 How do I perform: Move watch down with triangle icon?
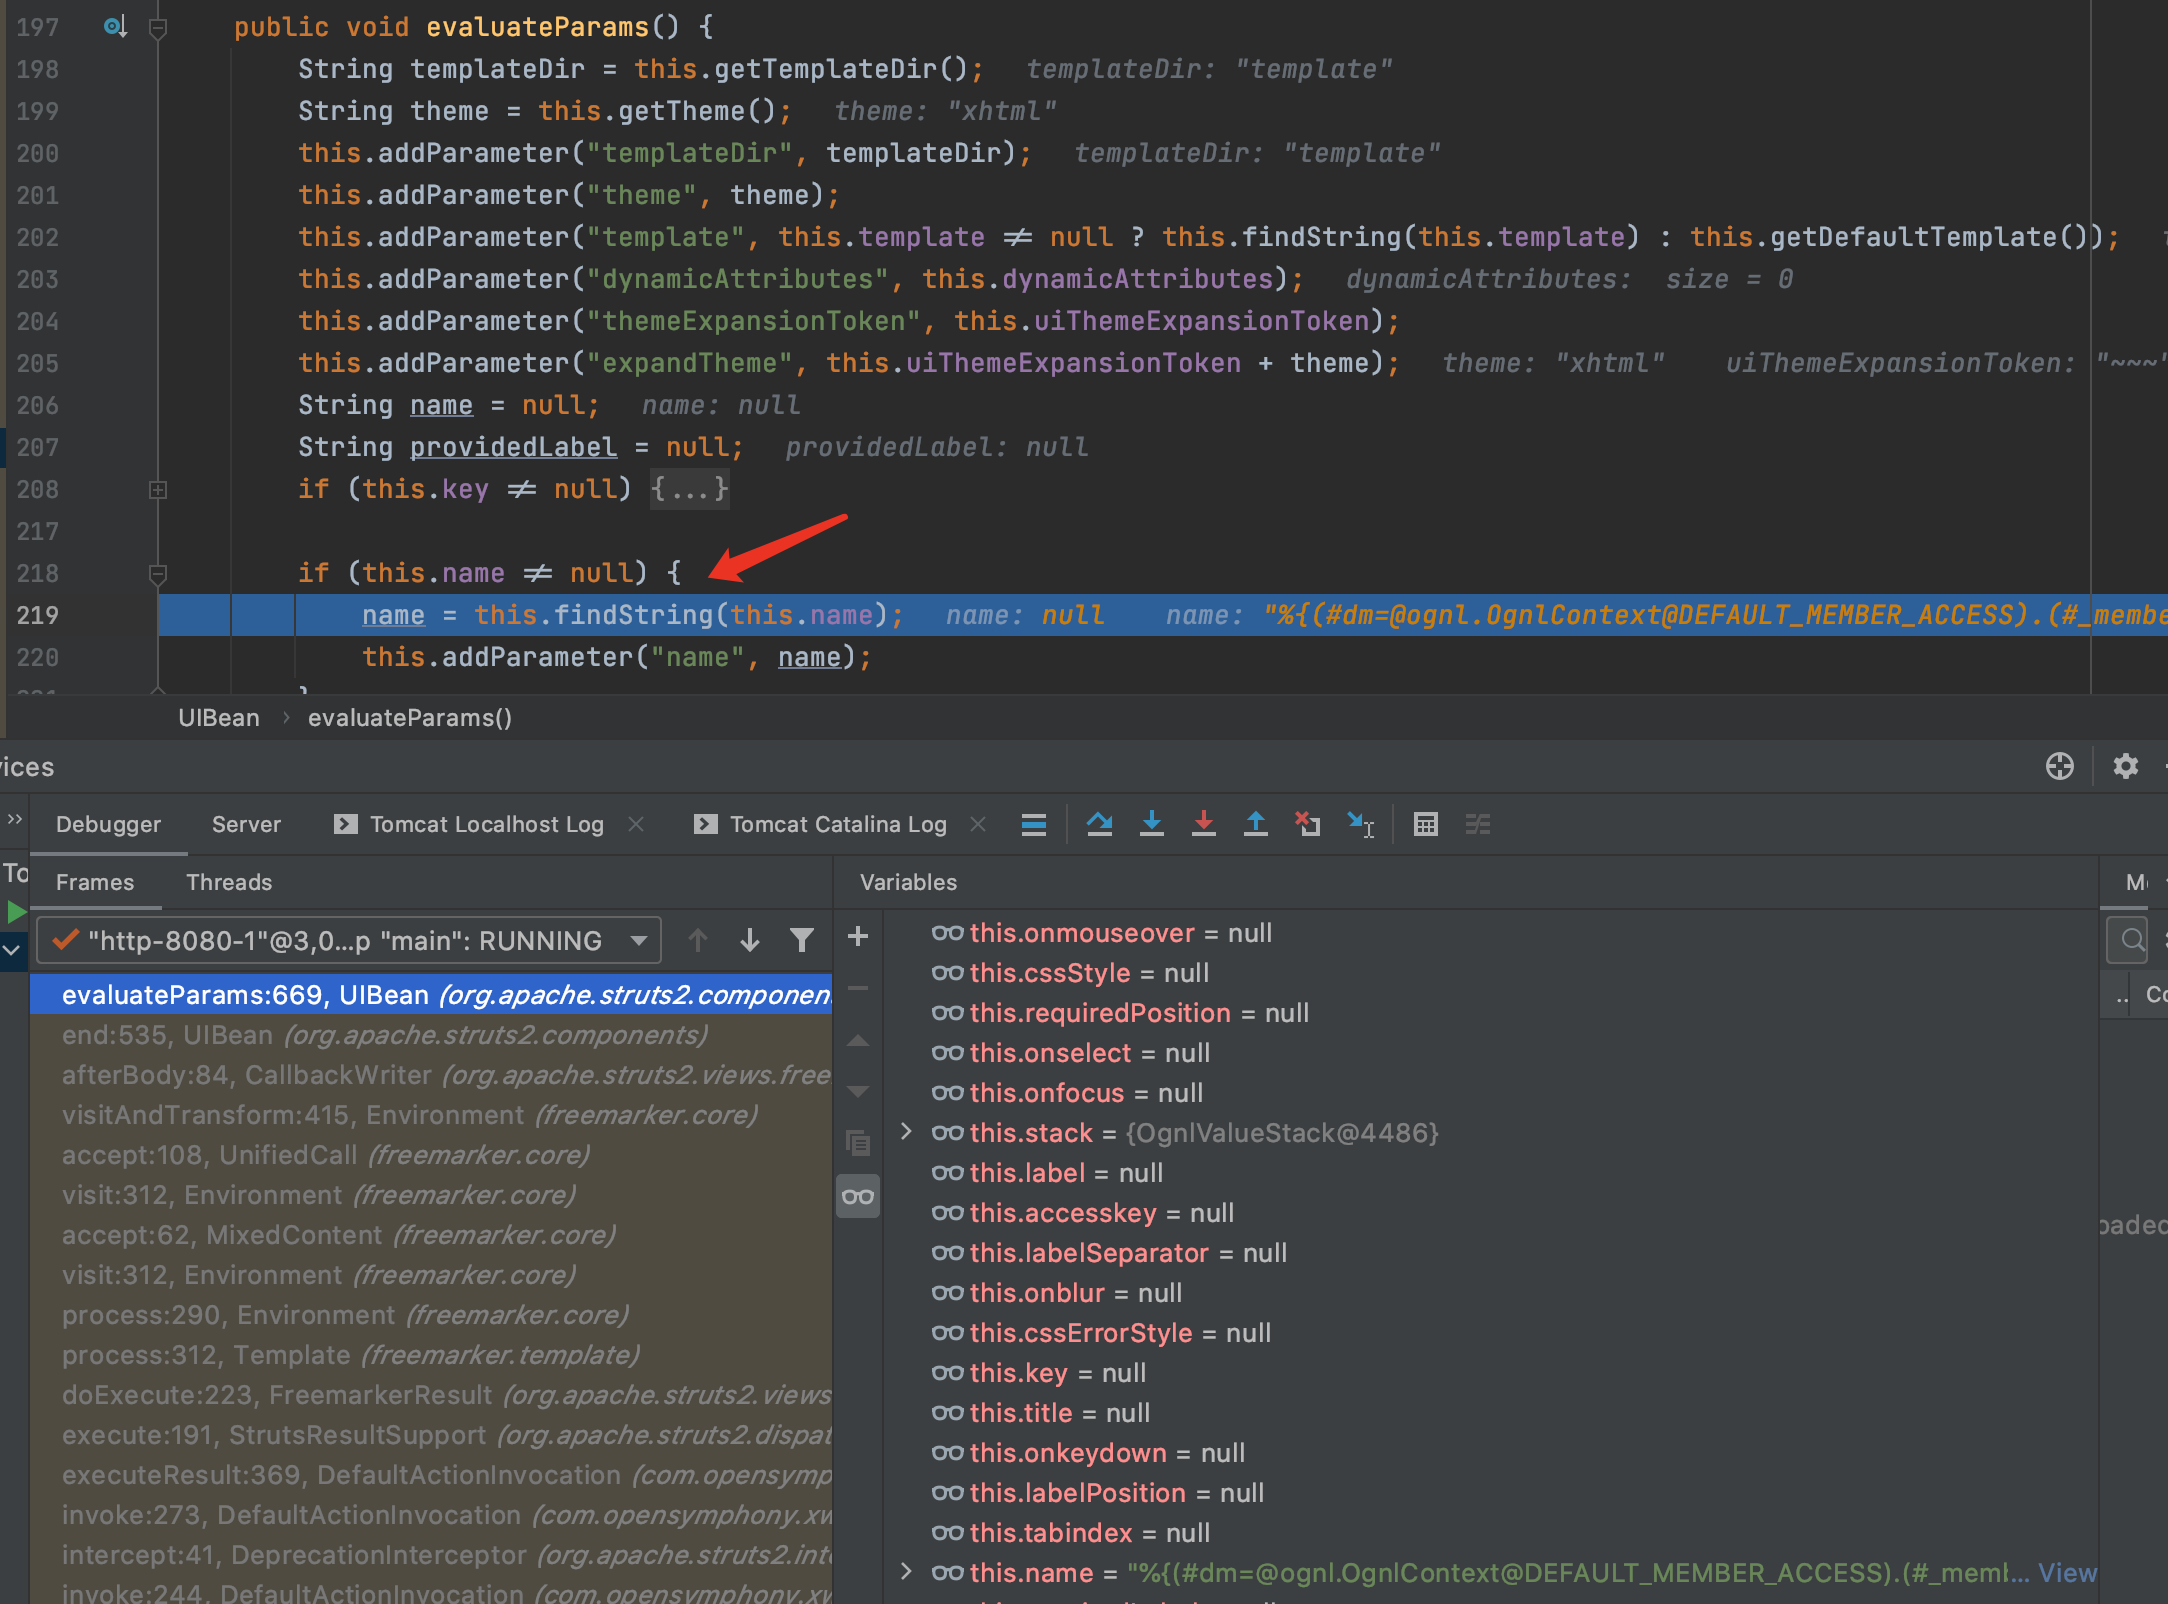(857, 1091)
